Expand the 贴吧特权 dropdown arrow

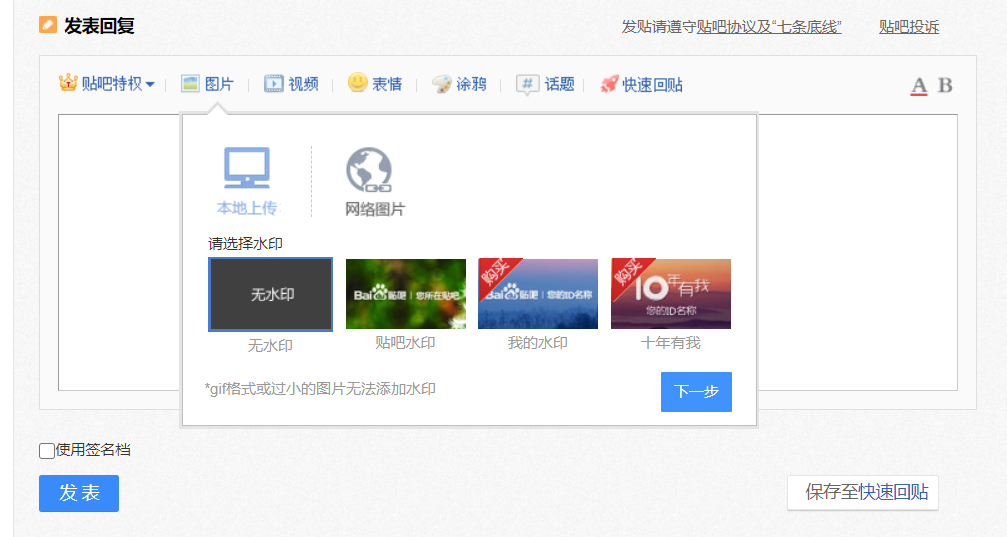coord(150,85)
